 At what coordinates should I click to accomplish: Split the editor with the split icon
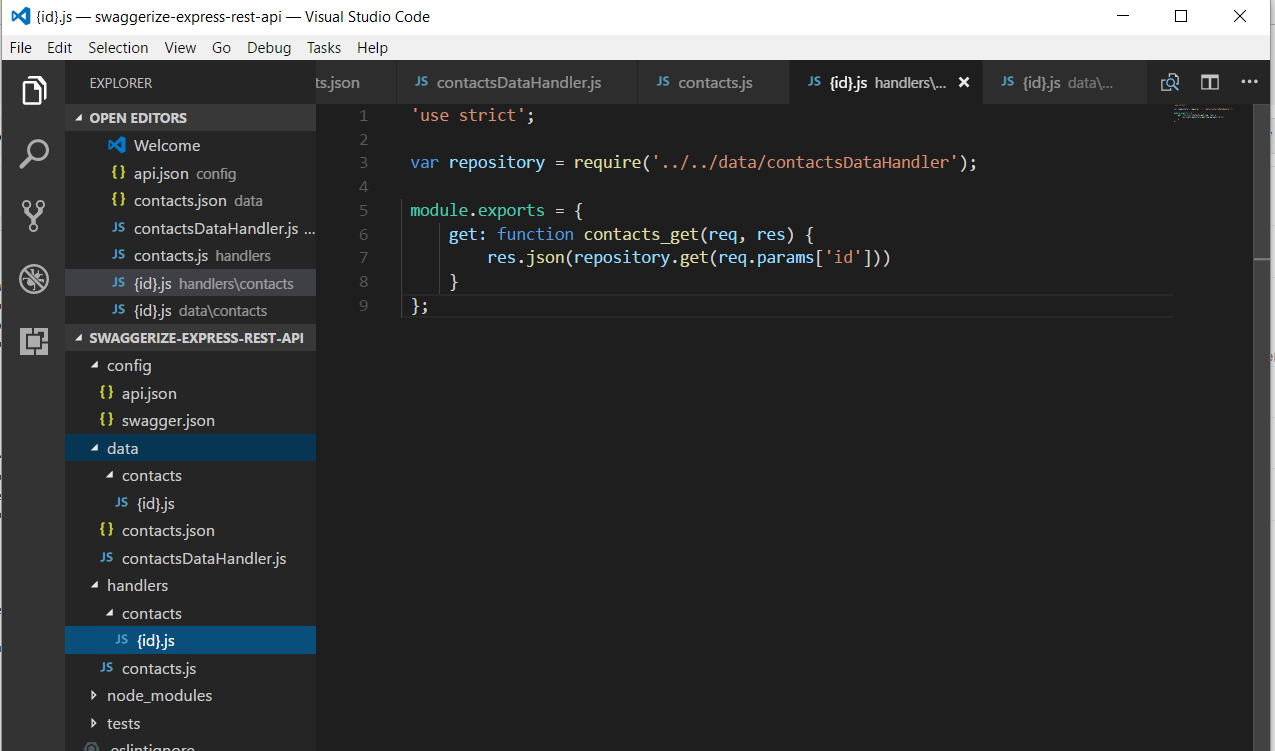[1210, 83]
